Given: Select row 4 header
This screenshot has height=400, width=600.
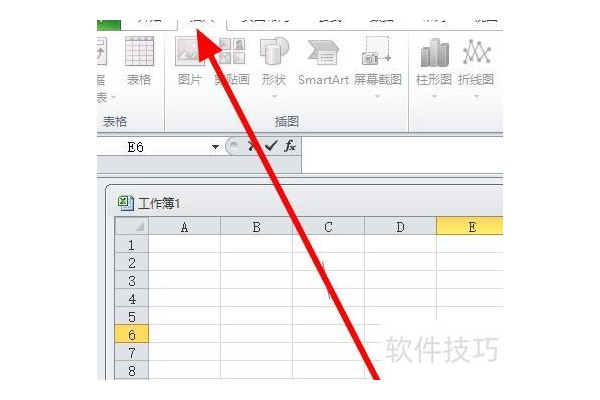Looking at the screenshot, I should coord(132,298).
